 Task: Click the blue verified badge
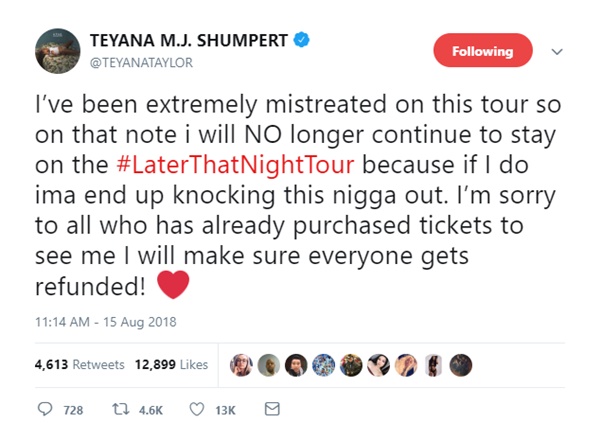300,41
